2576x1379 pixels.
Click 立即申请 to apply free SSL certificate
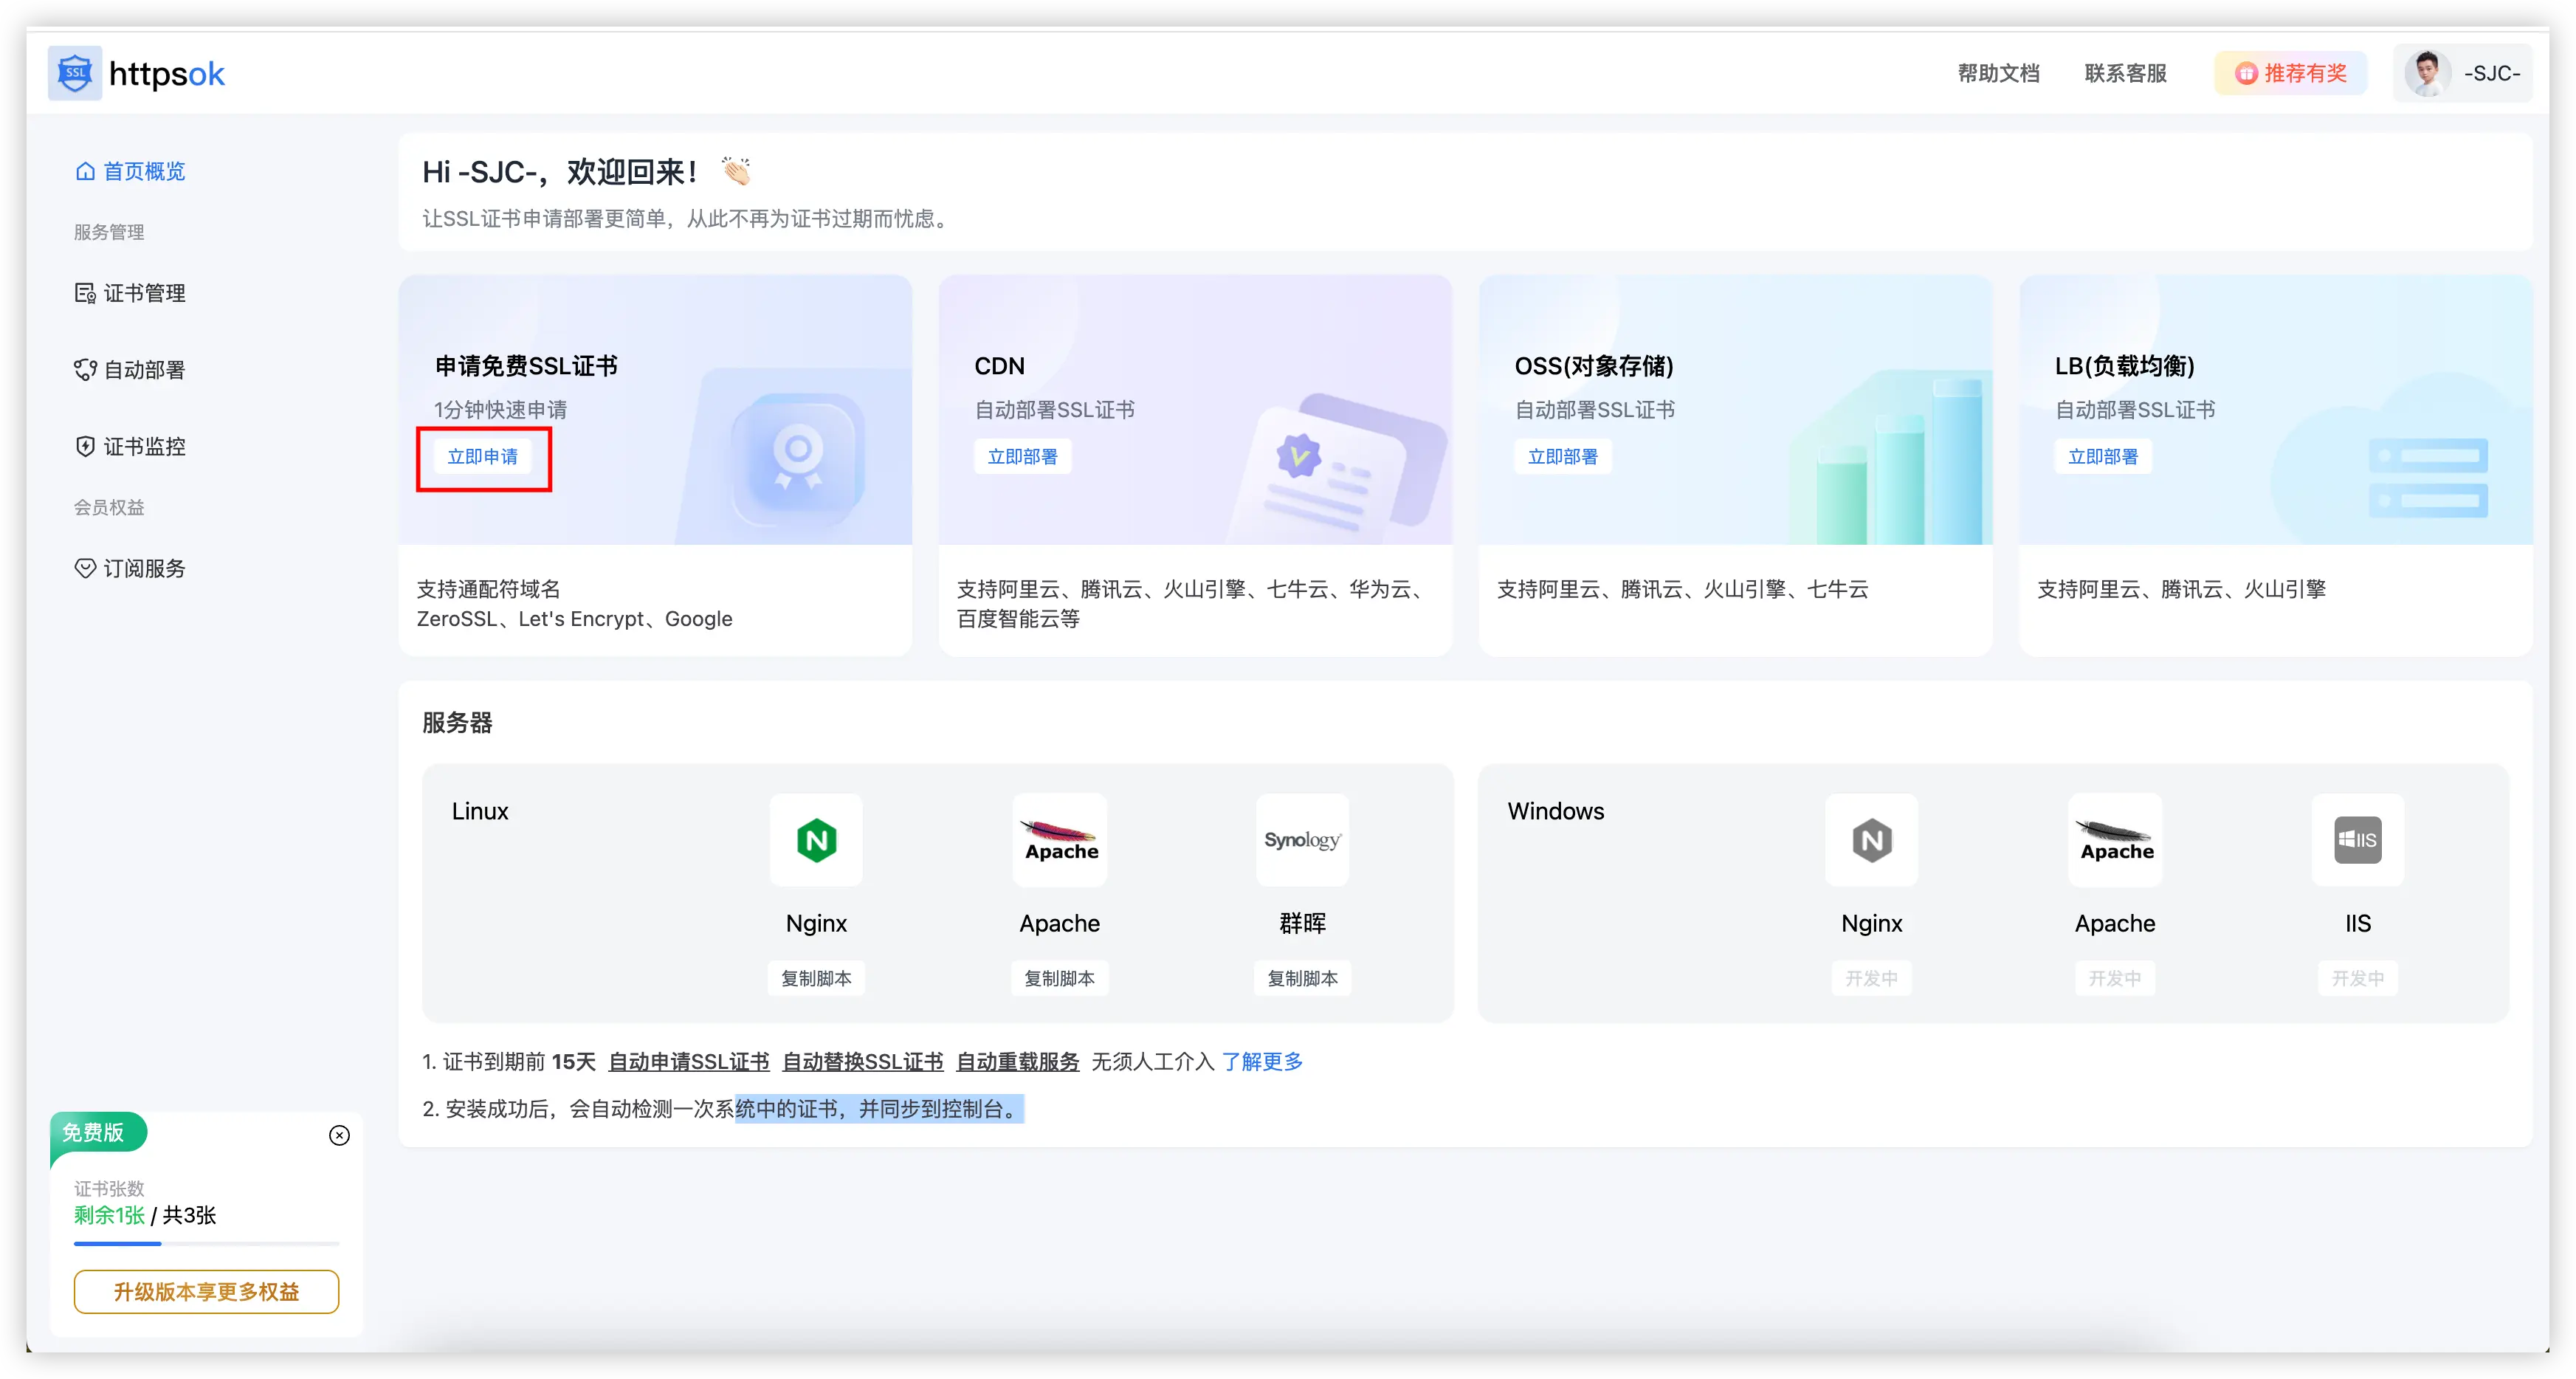coord(483,457)
